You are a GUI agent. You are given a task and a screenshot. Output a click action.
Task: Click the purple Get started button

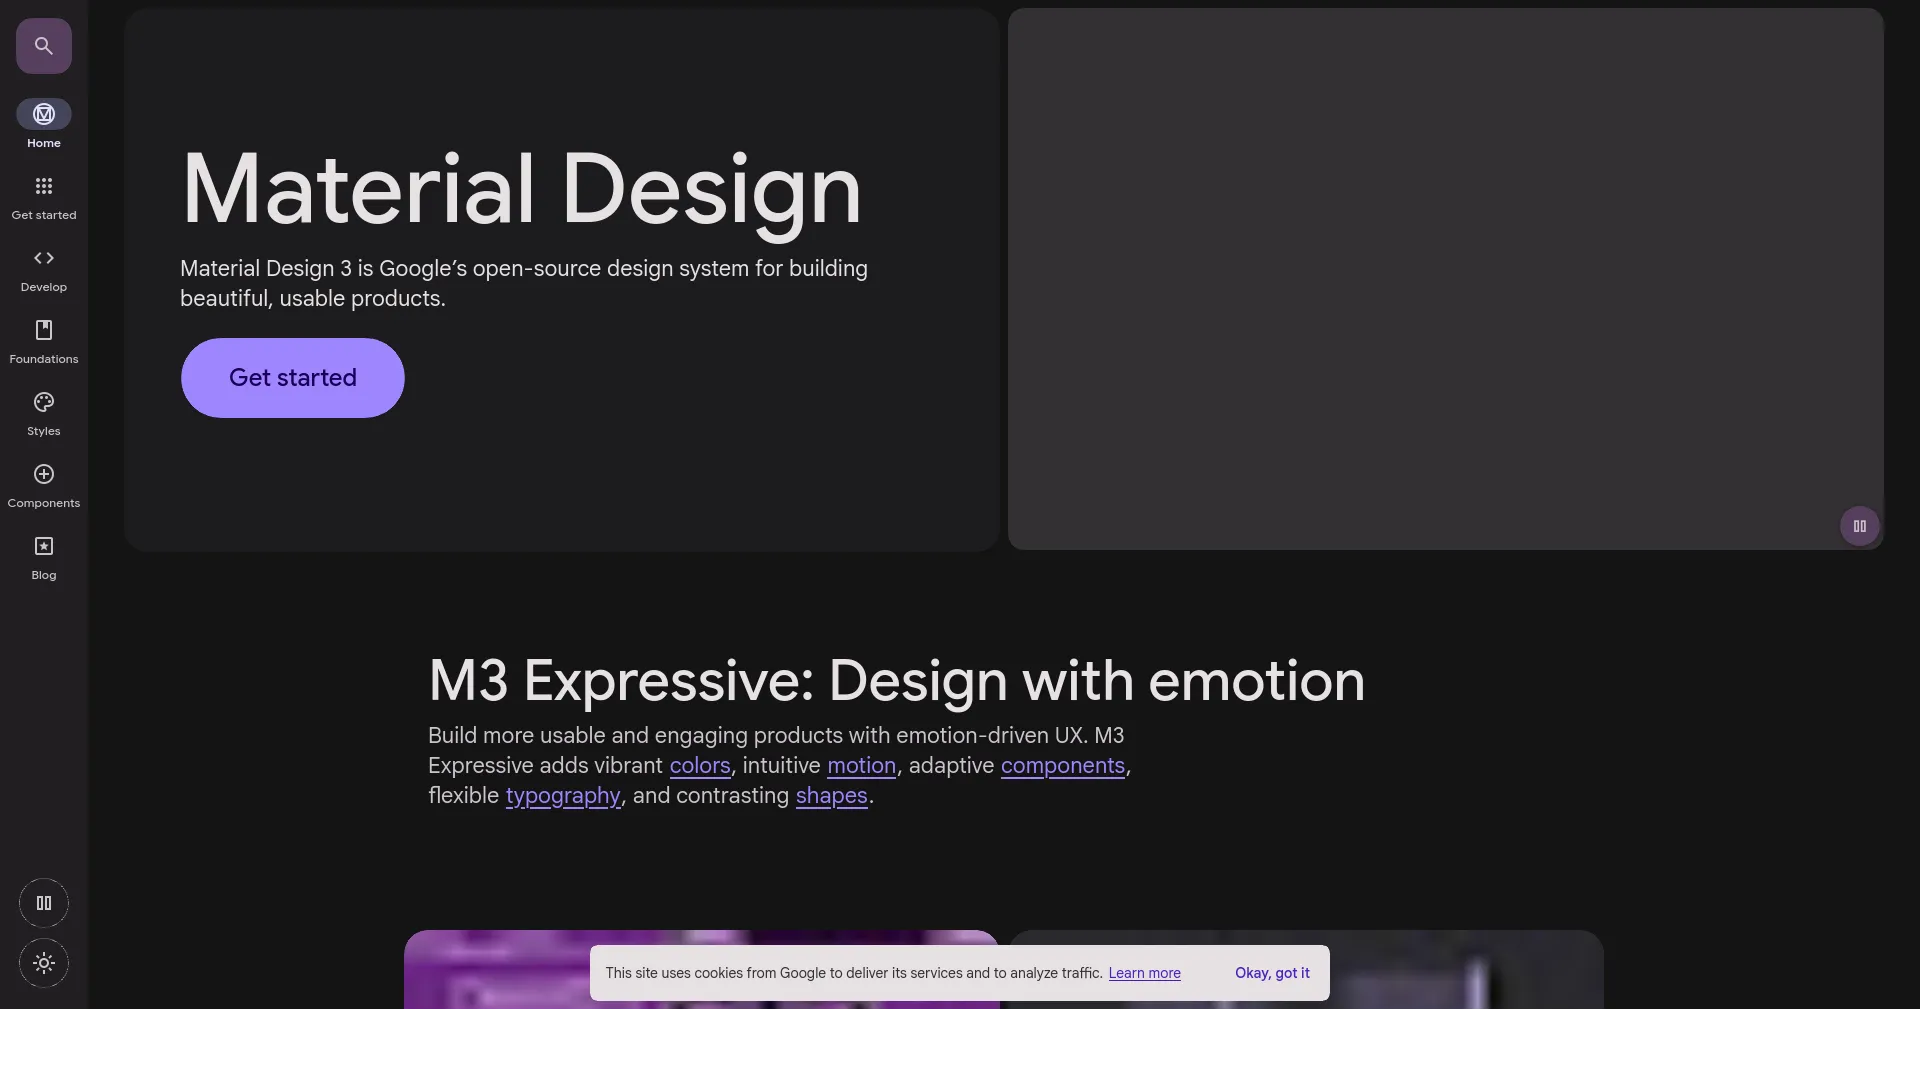293,378
